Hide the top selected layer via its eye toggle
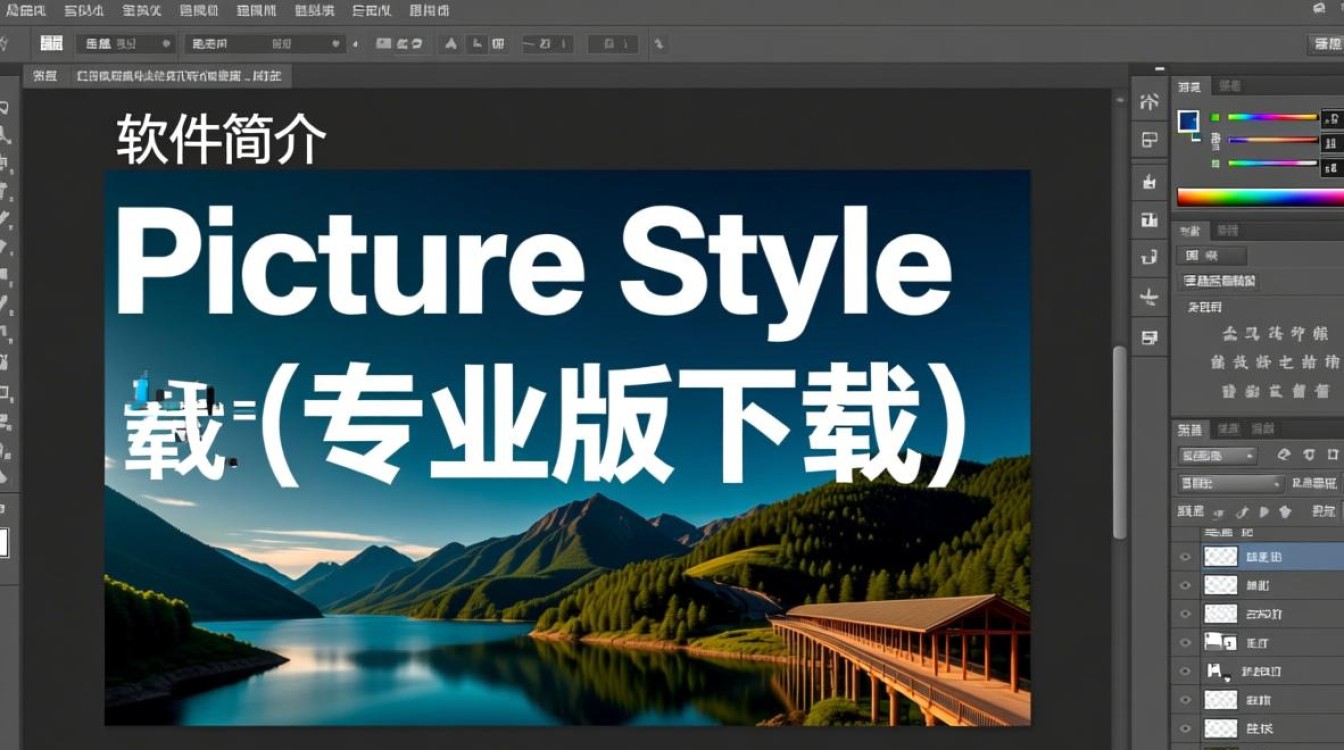Viewport: 1344px width, 750px height. [1186, 557]
